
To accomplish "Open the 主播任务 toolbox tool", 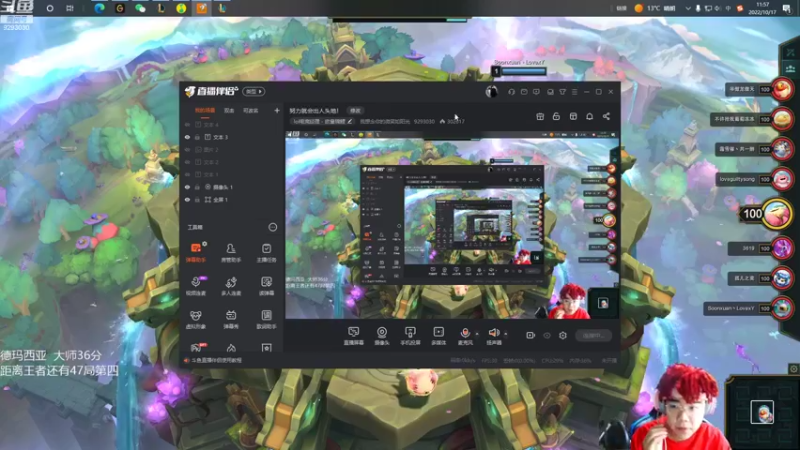I will coord(266,253).
